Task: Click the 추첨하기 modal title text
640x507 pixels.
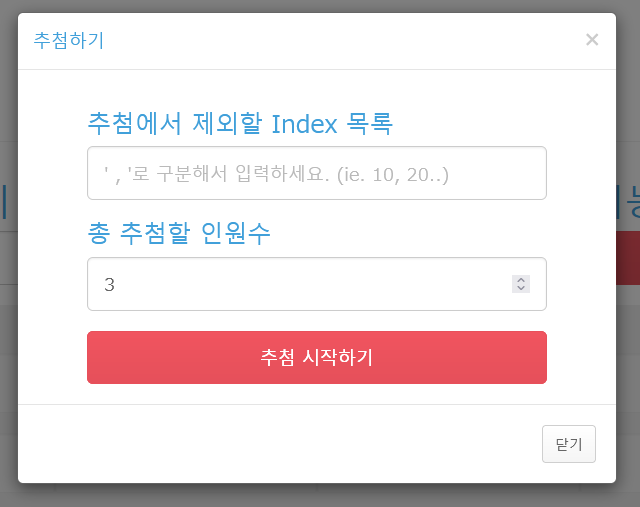Action: (69, 40)
